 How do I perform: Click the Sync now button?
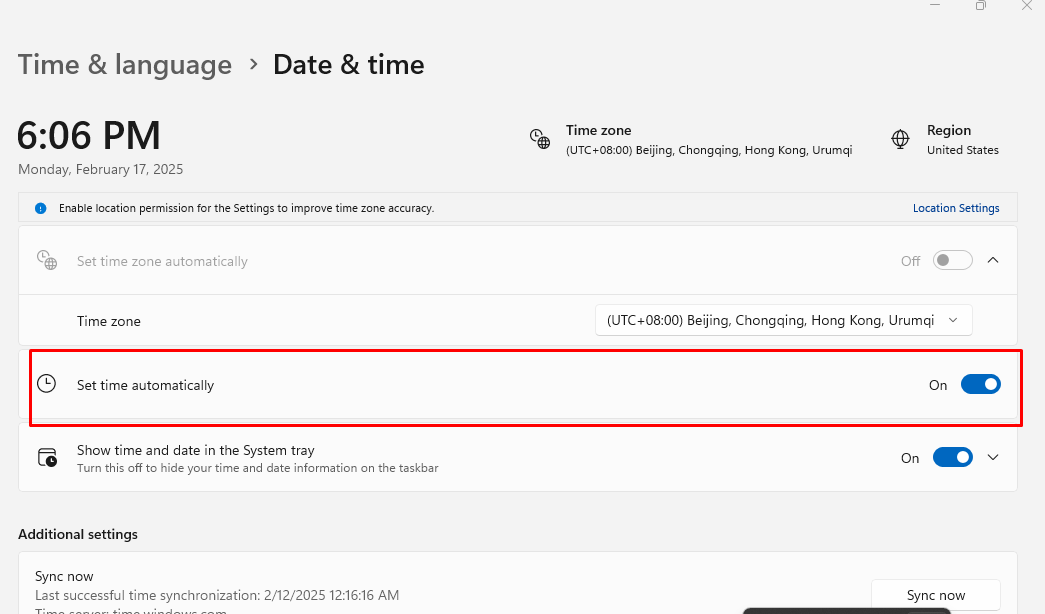click(935, 594)
